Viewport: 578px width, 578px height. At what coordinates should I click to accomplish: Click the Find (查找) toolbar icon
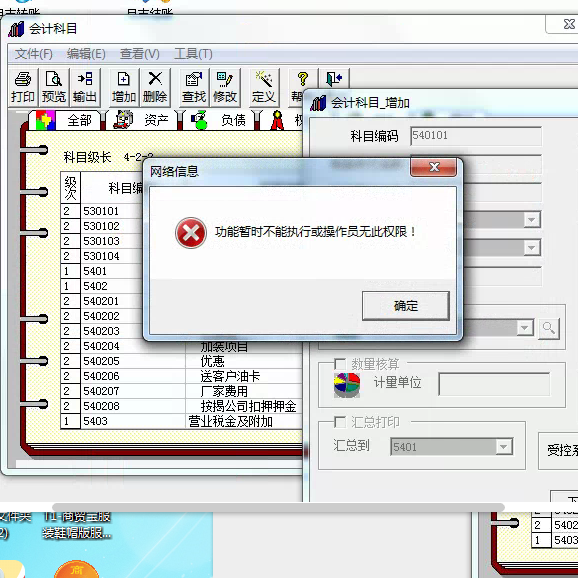(x=194, y=87)
